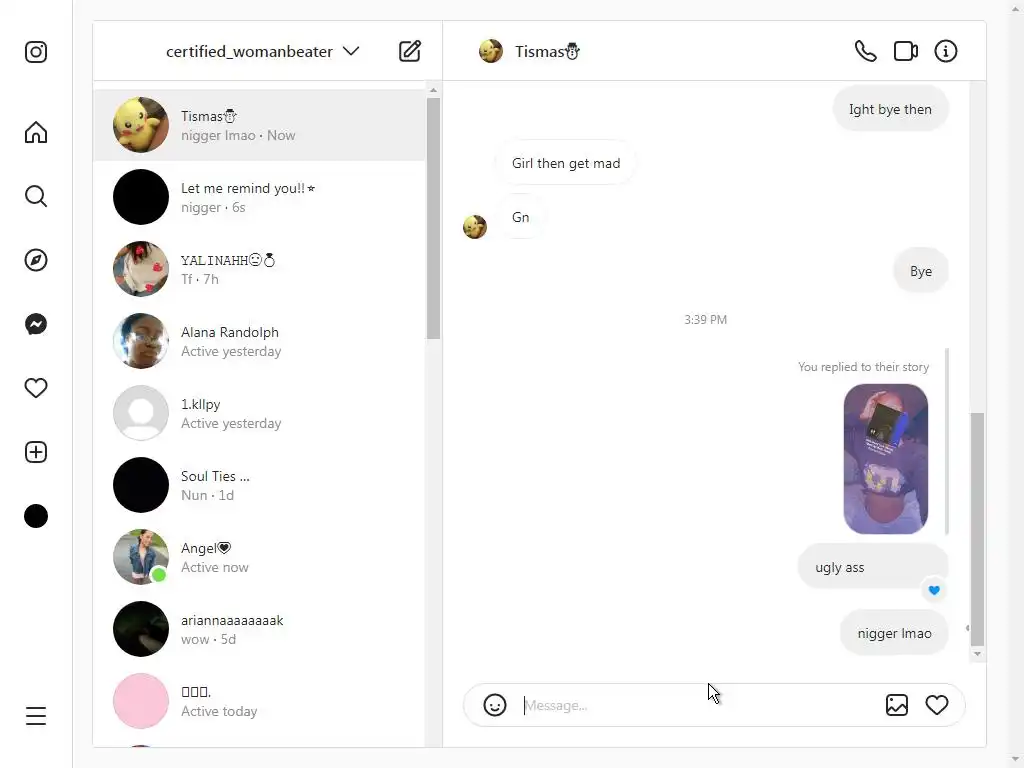Image resolution: width=1024 pixels, height=768 pixels.
Task: Attach a photo using image icon
Action: pyautogui.click(x=897, y=705)
